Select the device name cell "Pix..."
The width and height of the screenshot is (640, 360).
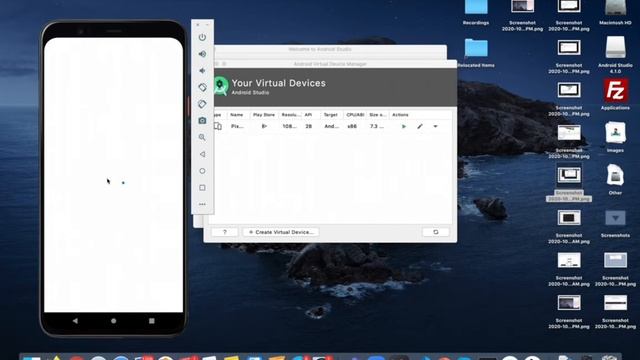237,127
